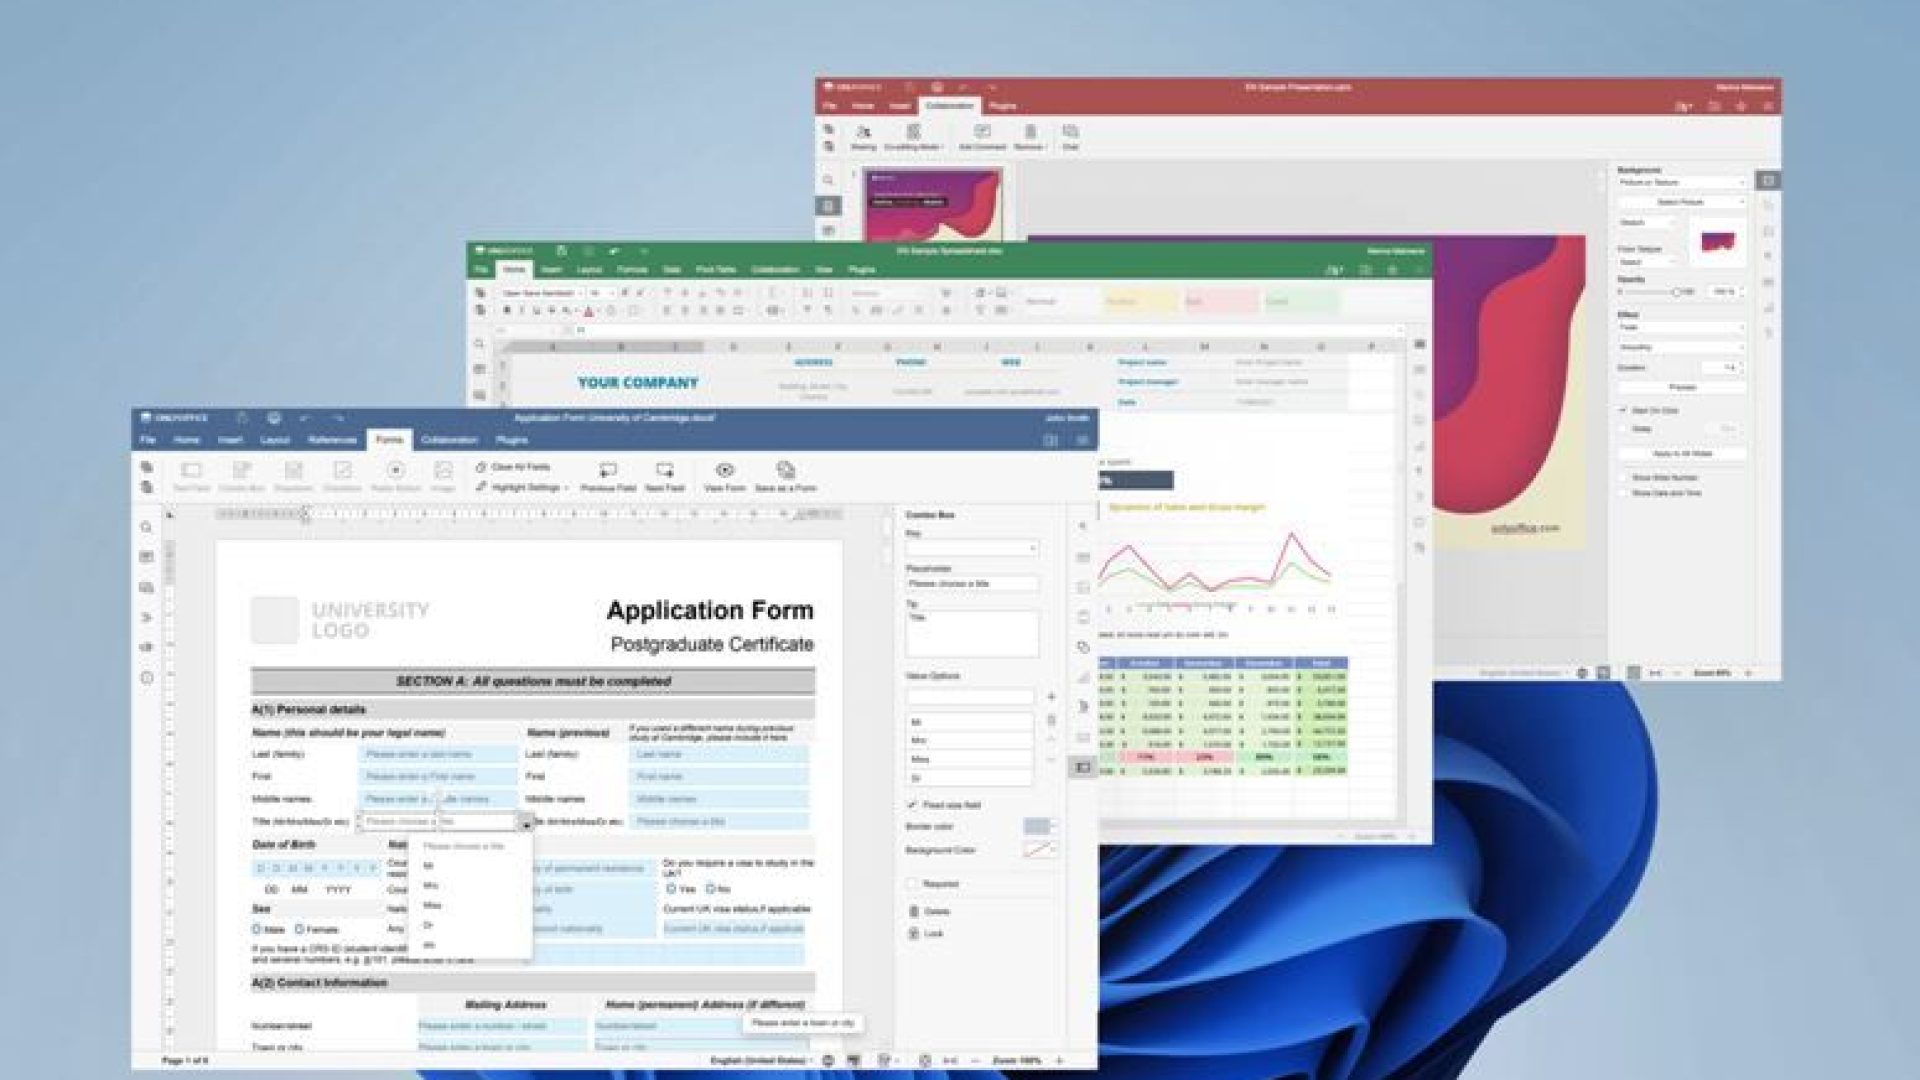1920x1080 pixels.
Task: Click Apply to All Slides button
Action: click(1682, 454)
